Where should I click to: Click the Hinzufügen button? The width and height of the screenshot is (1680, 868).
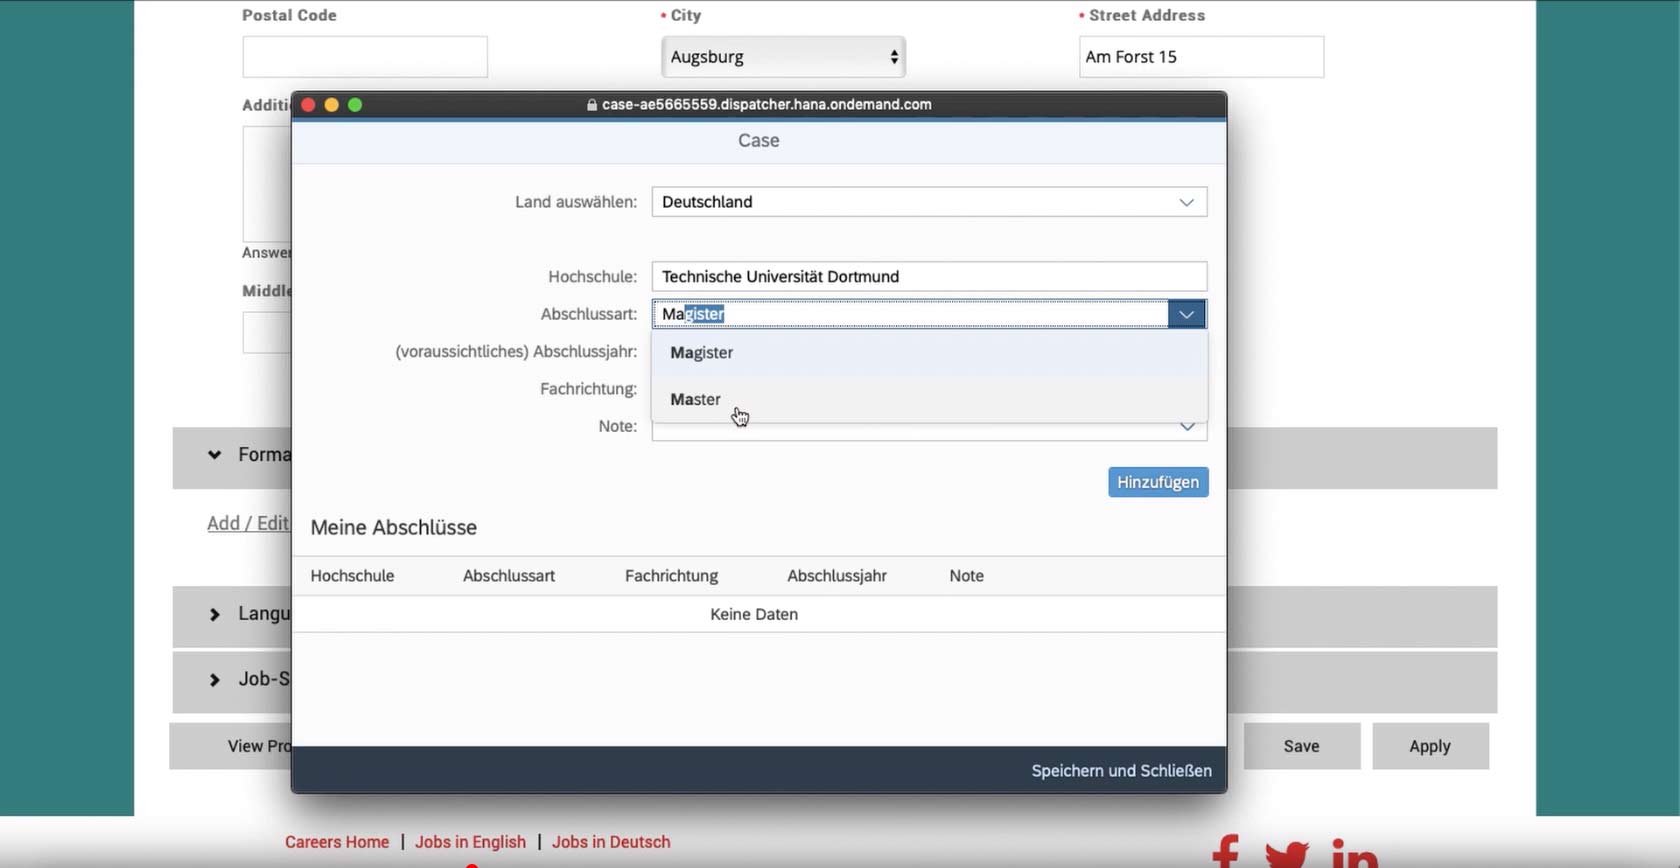point(1158,482)
